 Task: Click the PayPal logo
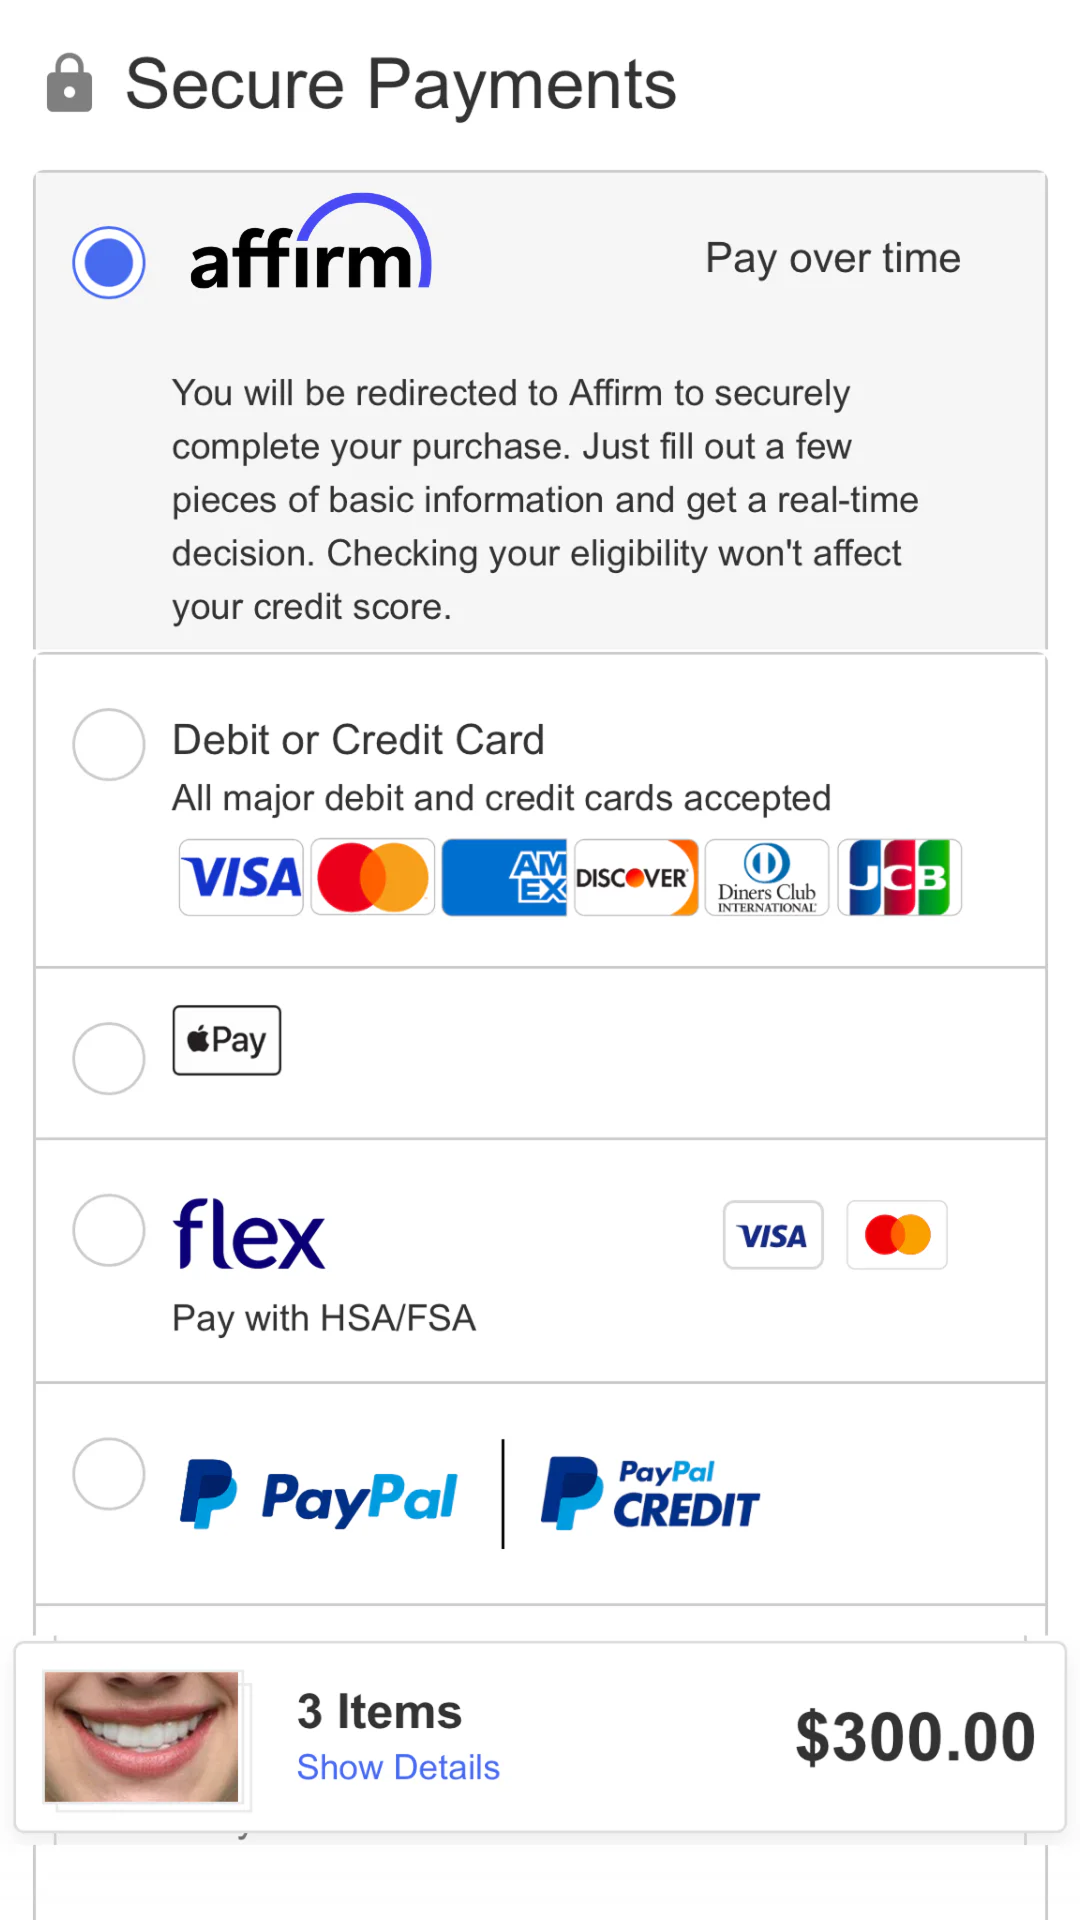point(319,1496)
